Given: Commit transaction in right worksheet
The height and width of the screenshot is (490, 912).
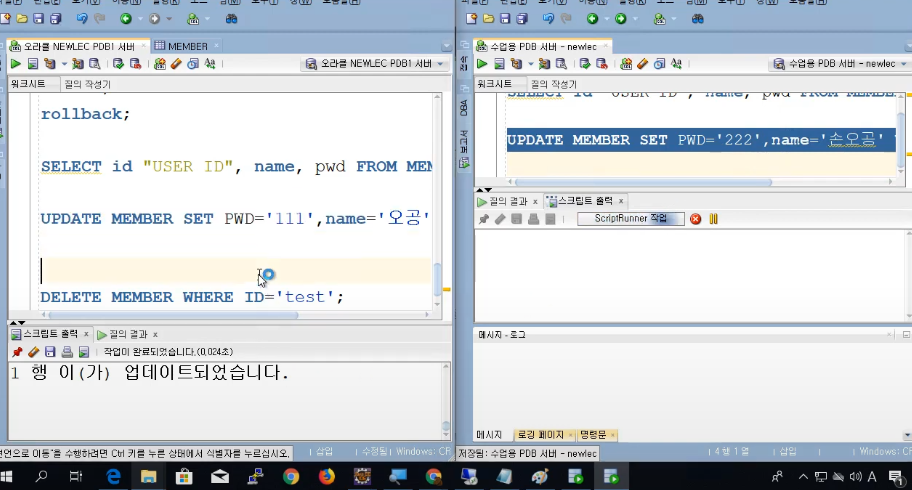Looking at the screenshot, I should (585, 64).
